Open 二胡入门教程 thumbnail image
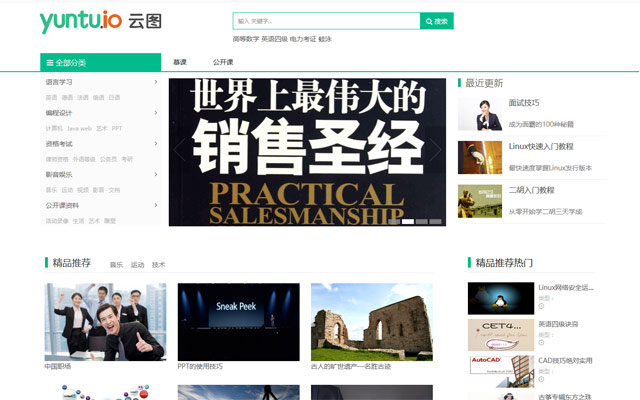The height and width of the screenshot is (400, 640). (x=480, y=201)
